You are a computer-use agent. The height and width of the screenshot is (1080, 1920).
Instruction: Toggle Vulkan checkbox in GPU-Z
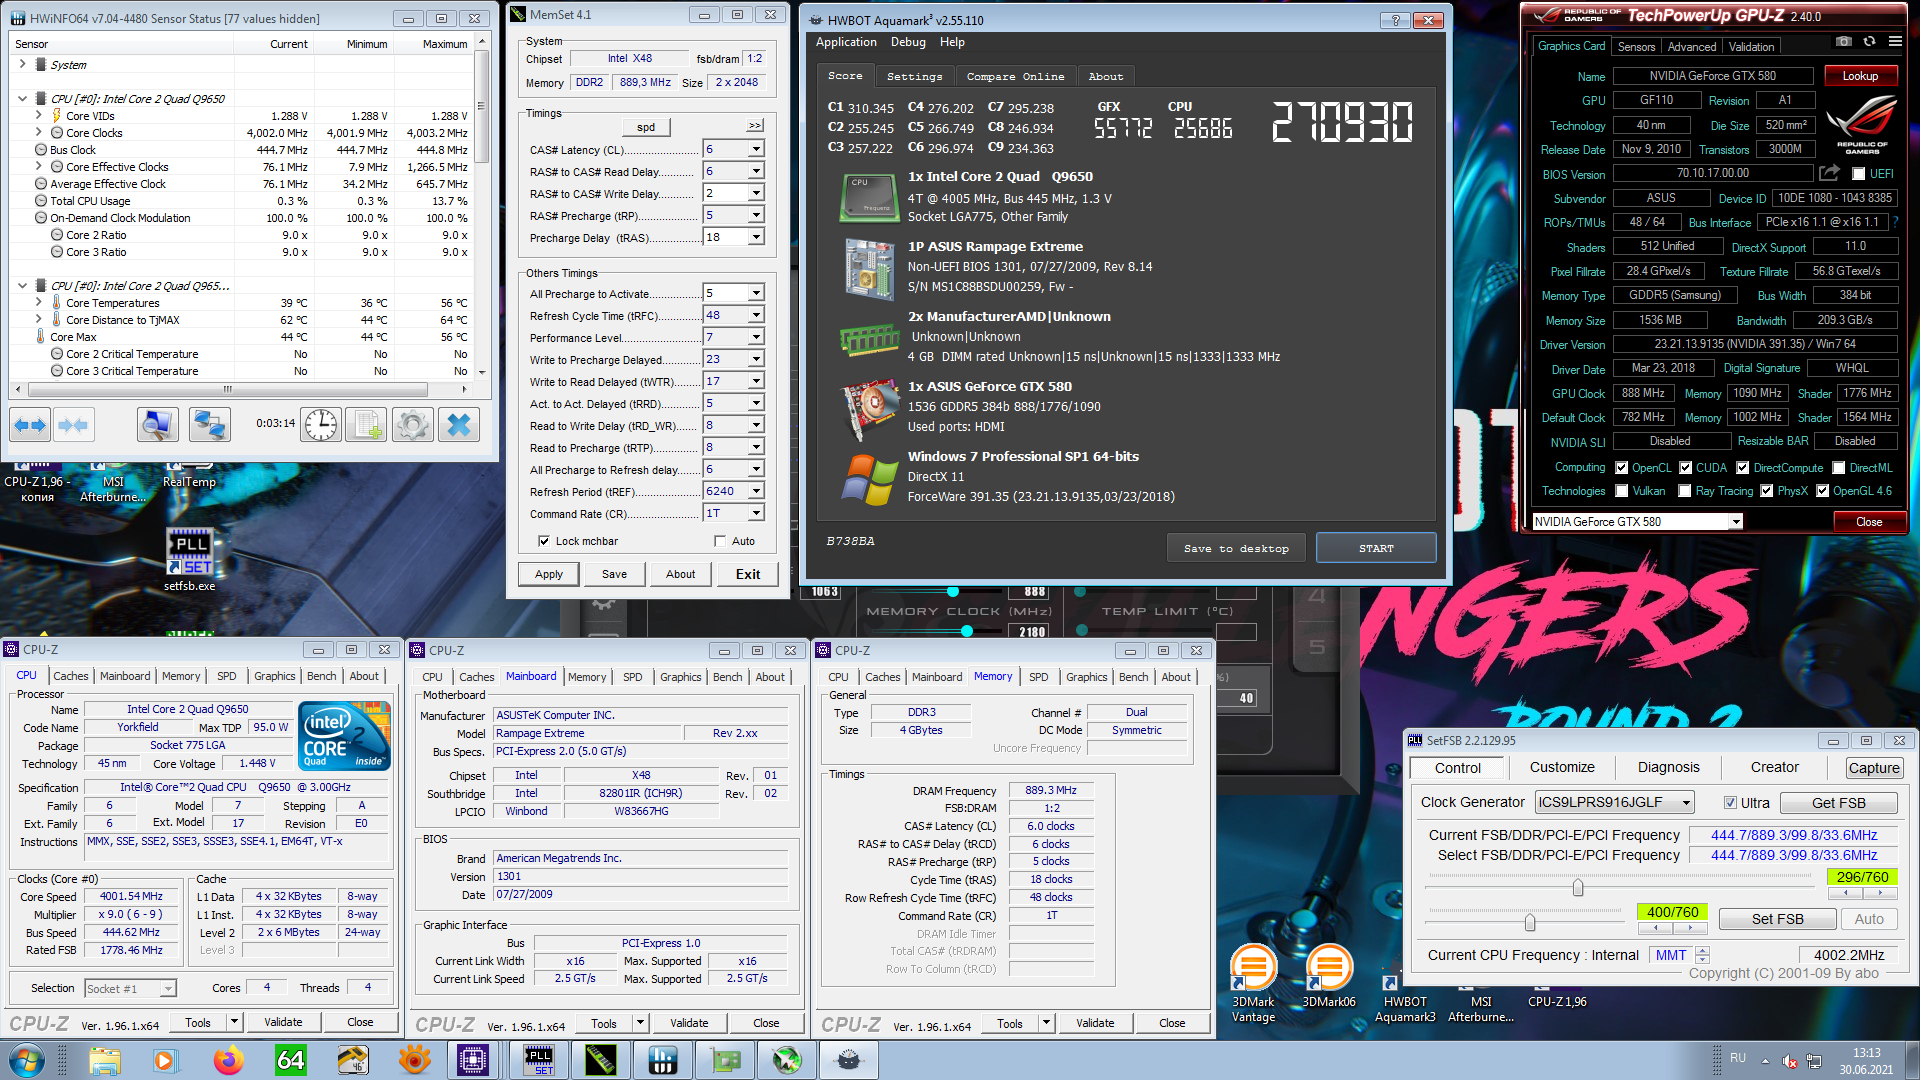(1622, 491)
